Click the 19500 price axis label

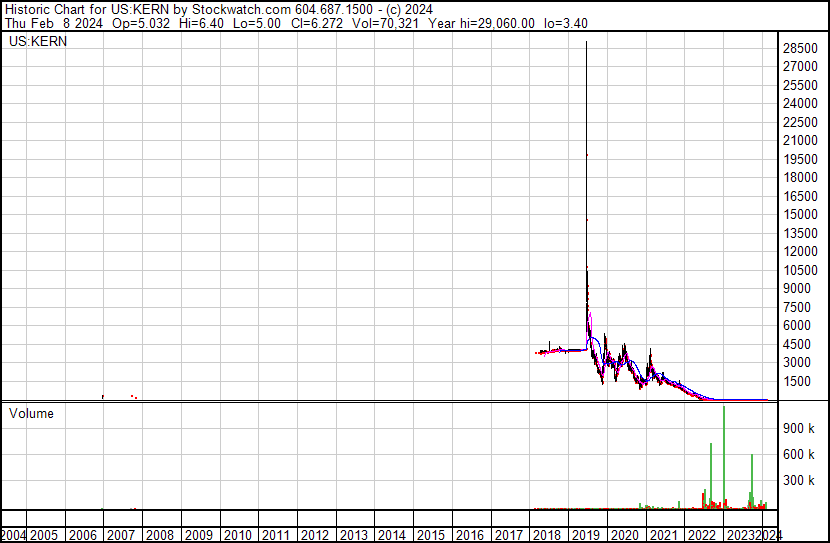800,159
